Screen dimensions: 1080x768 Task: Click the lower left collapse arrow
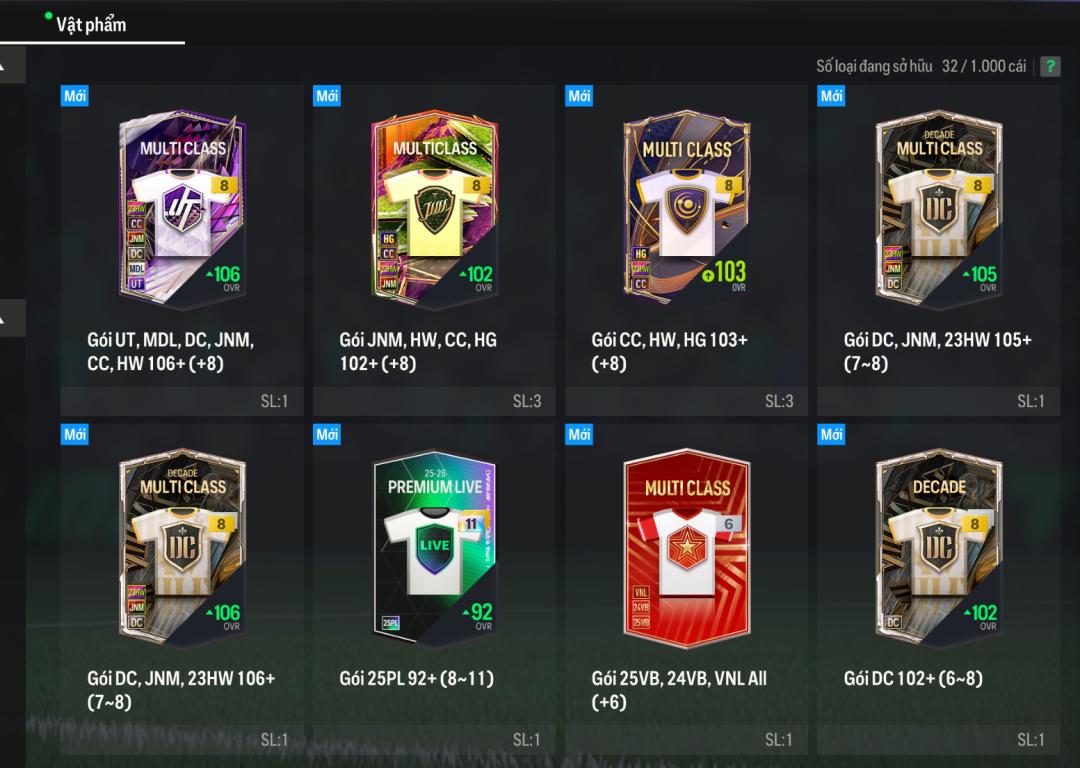(x=12, y=318)
